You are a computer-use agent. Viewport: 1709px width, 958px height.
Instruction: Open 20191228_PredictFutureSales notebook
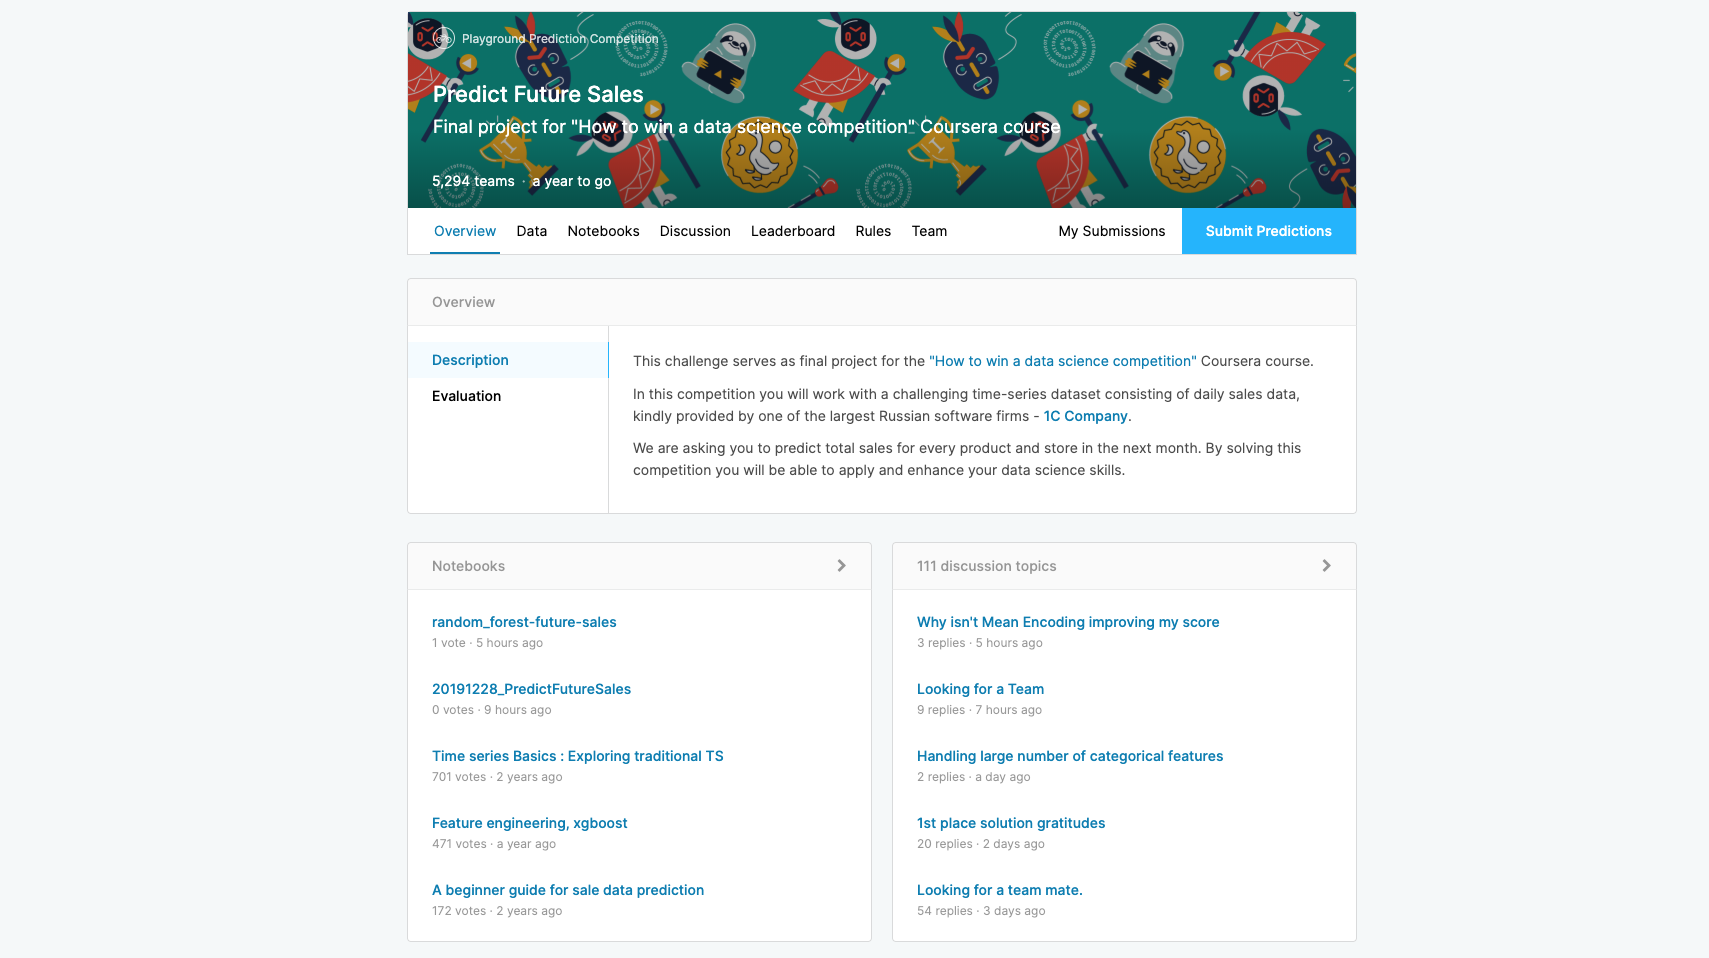[x=531, y=689]
